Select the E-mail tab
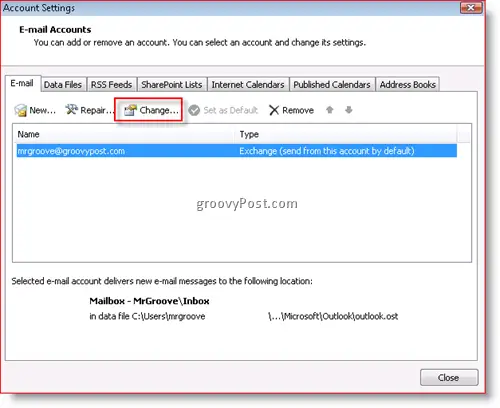This screenshot has height=408, width=500. pos(22,83)
